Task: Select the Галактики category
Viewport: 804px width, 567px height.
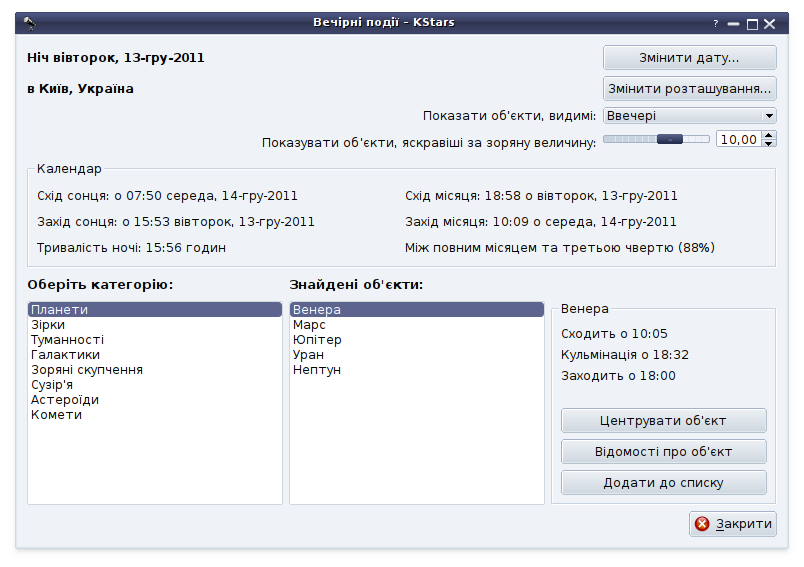Action: pos(65,355)
